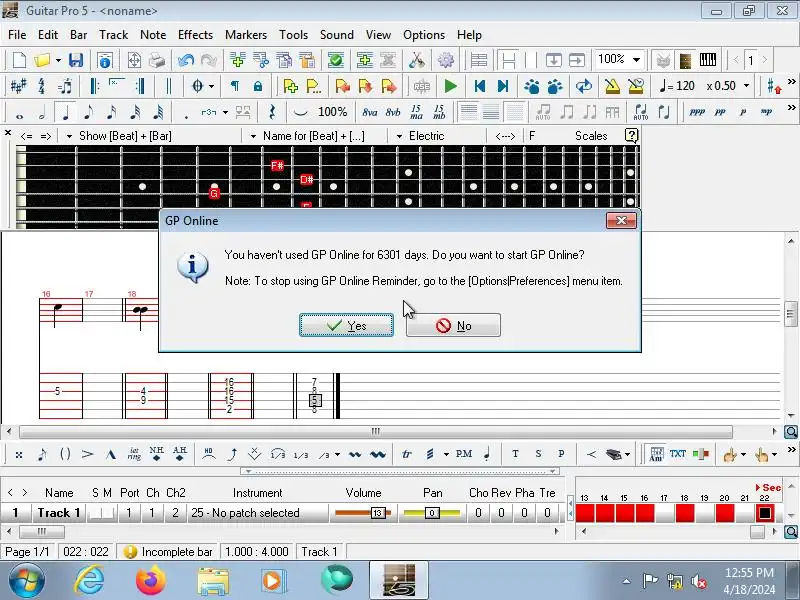
Task: Click the instrument cell '25 - No patch selected'
Action: [x=258, y=513]
